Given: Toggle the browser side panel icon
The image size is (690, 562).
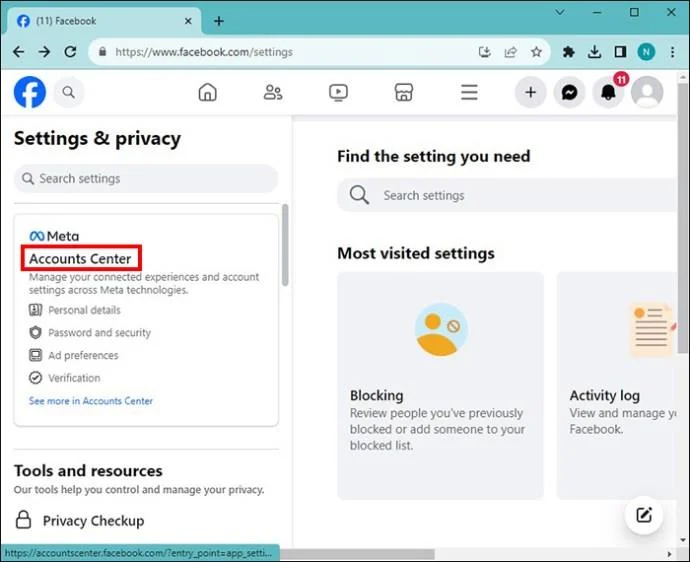Looking at the screenshot, I should tap(620, 52).
